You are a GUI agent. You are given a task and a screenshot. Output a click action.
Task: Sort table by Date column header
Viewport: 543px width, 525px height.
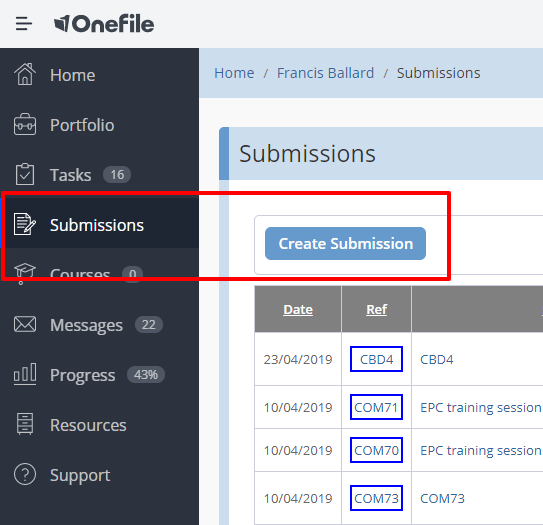pos(298,310)
